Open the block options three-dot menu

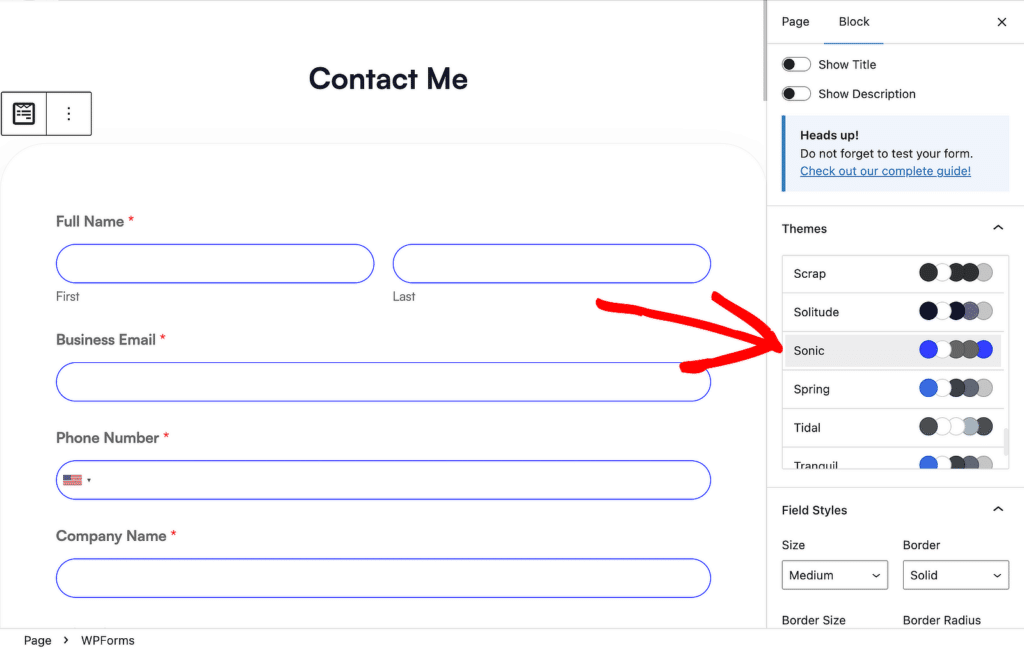[x=69, y=114]
